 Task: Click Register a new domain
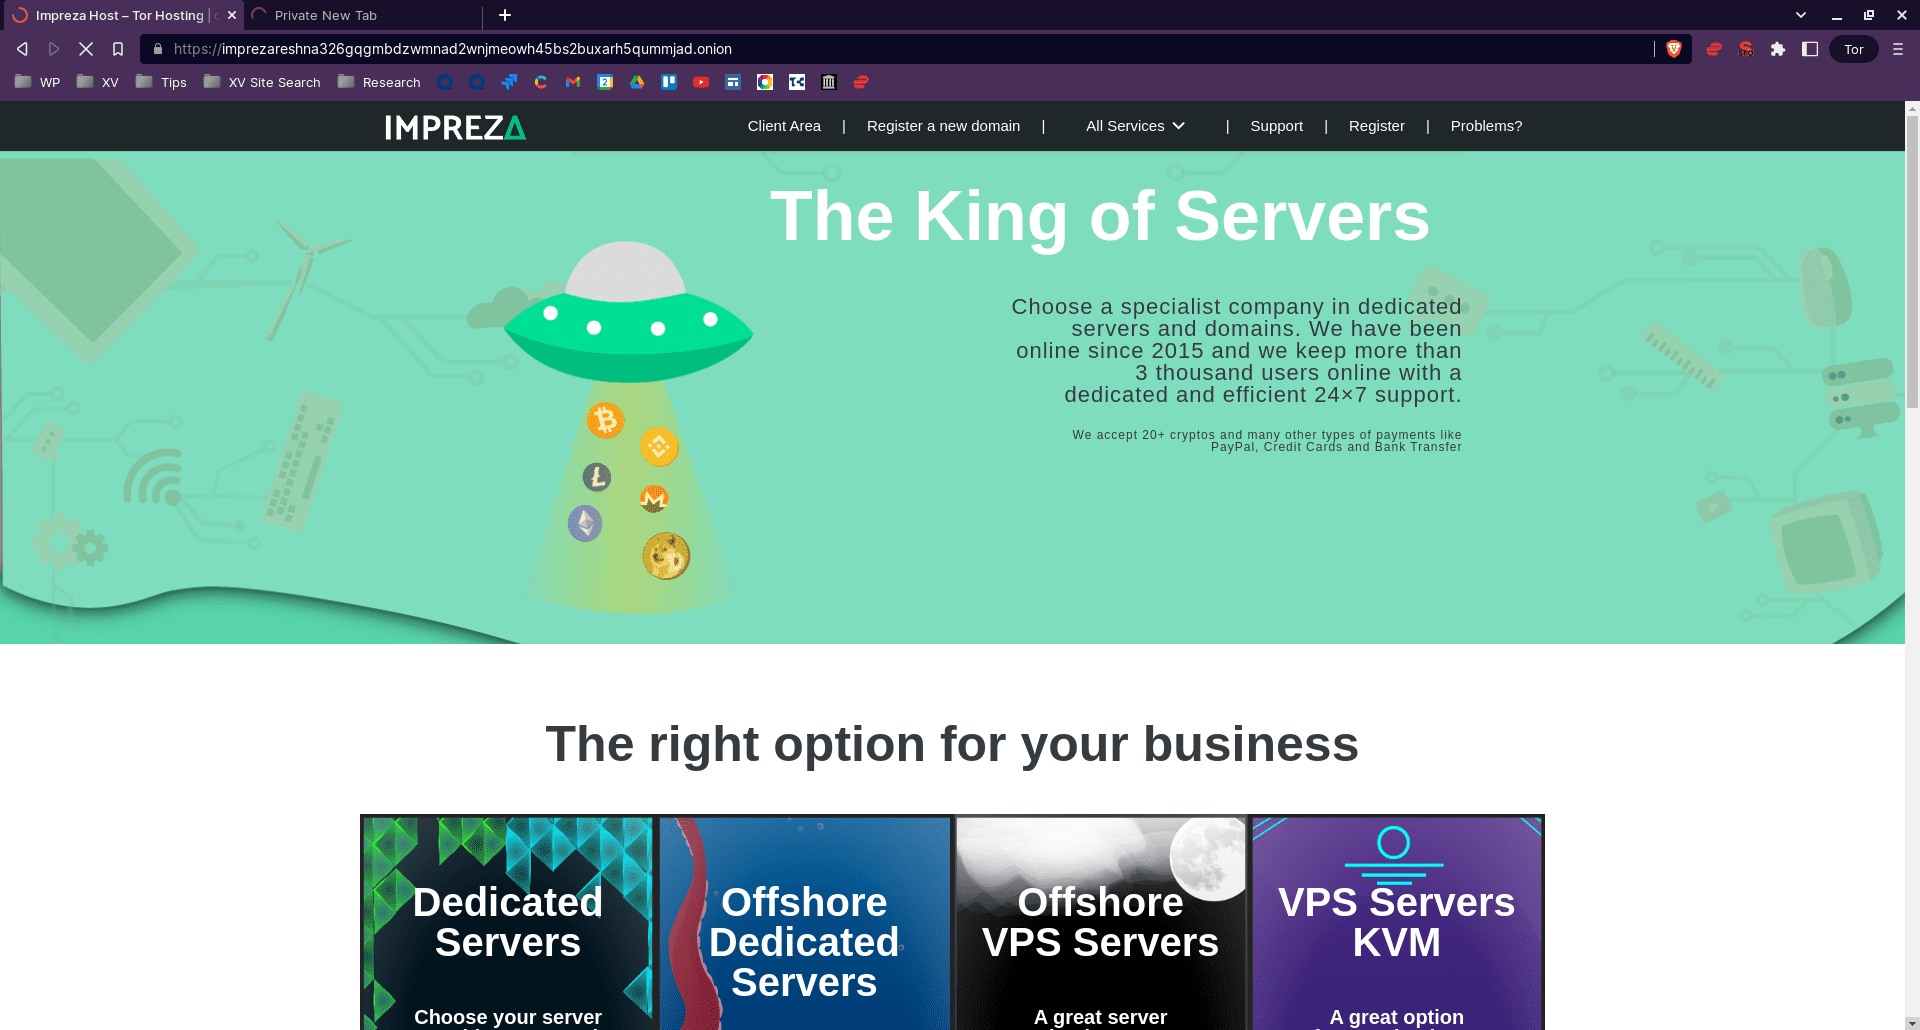tap(943, 126)
